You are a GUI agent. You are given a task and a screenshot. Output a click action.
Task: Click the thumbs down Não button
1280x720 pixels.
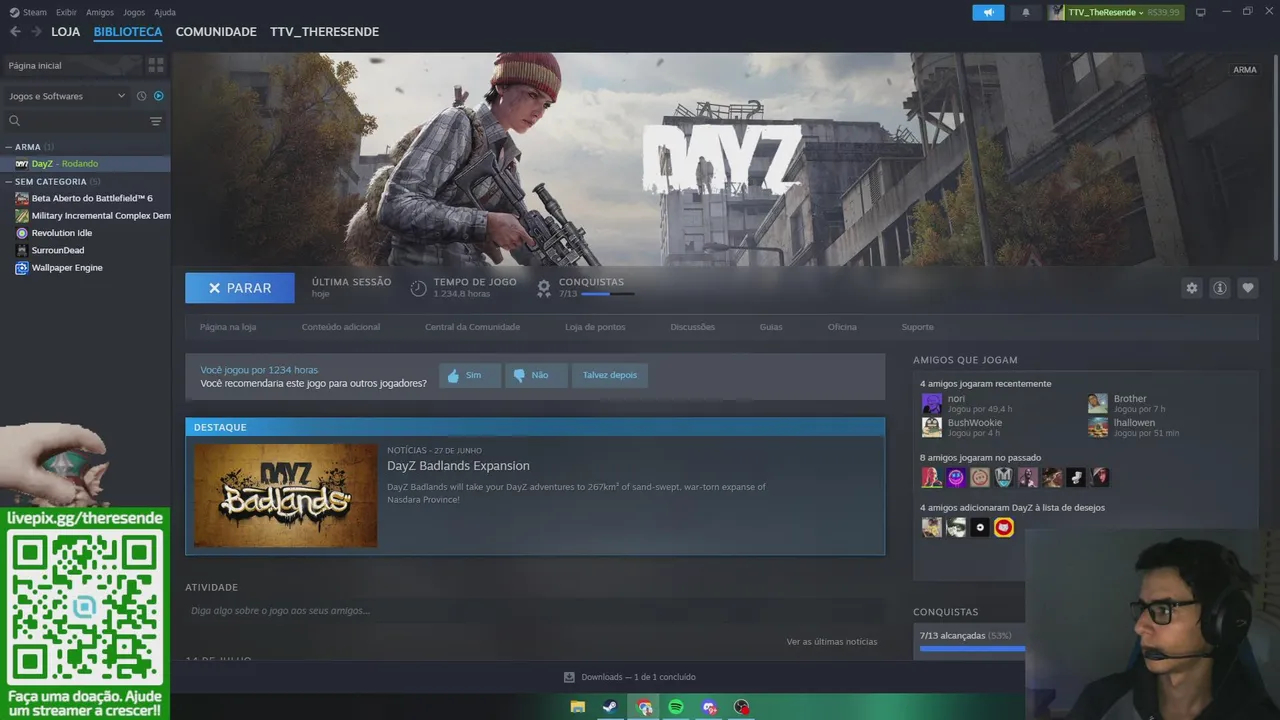click(x=536, y=376)
